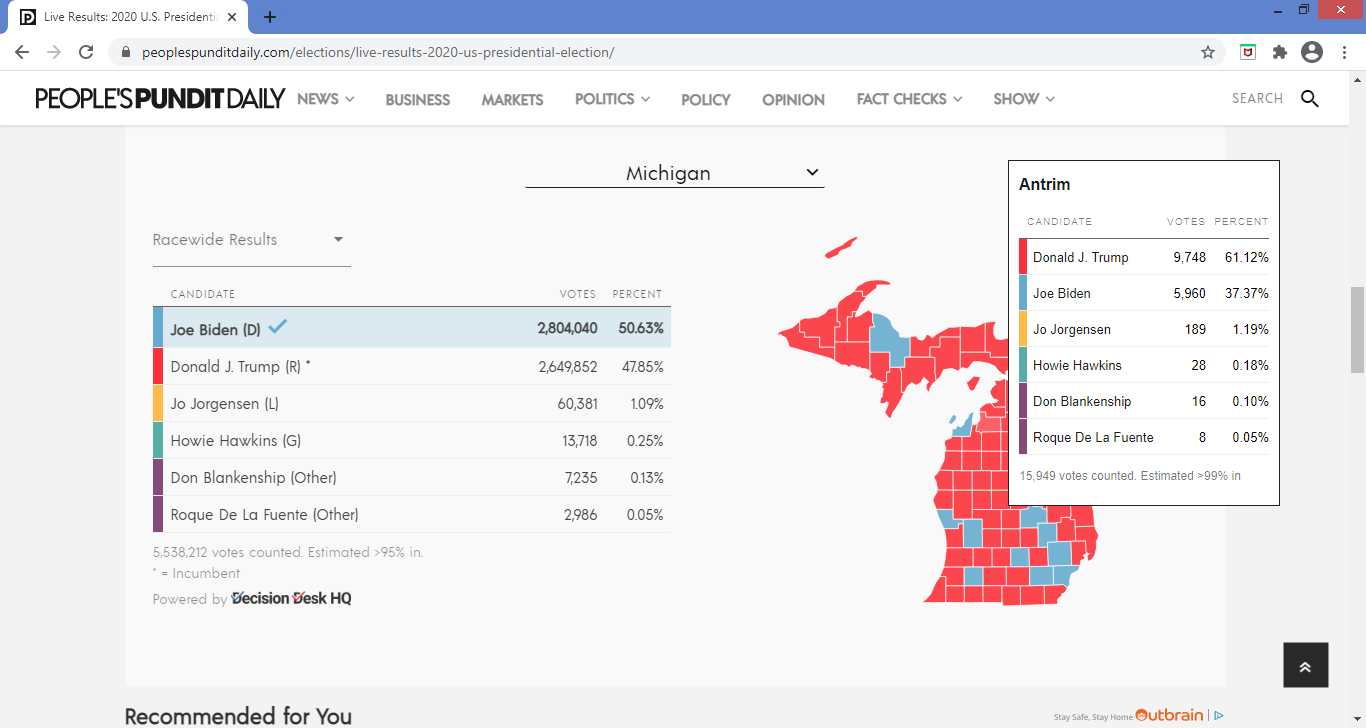Expand the POLITICS menu
The height and width of the screenshot is (728, 1366).
[x=612, y=99]
